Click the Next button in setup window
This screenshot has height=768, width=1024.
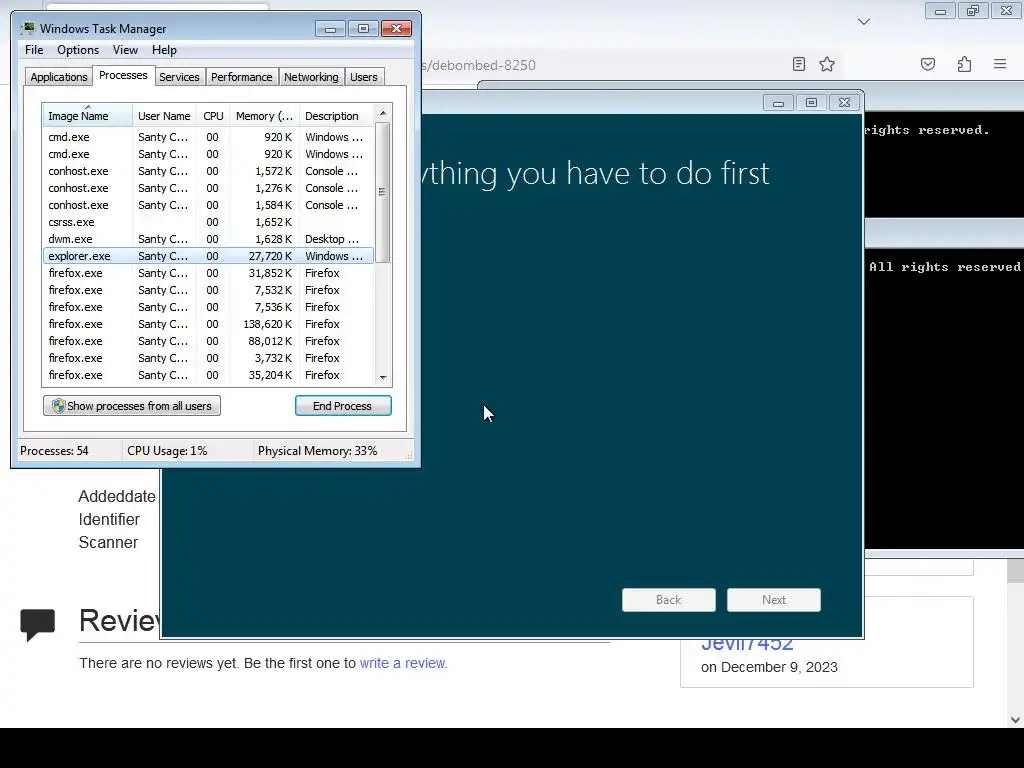point(773,600)
